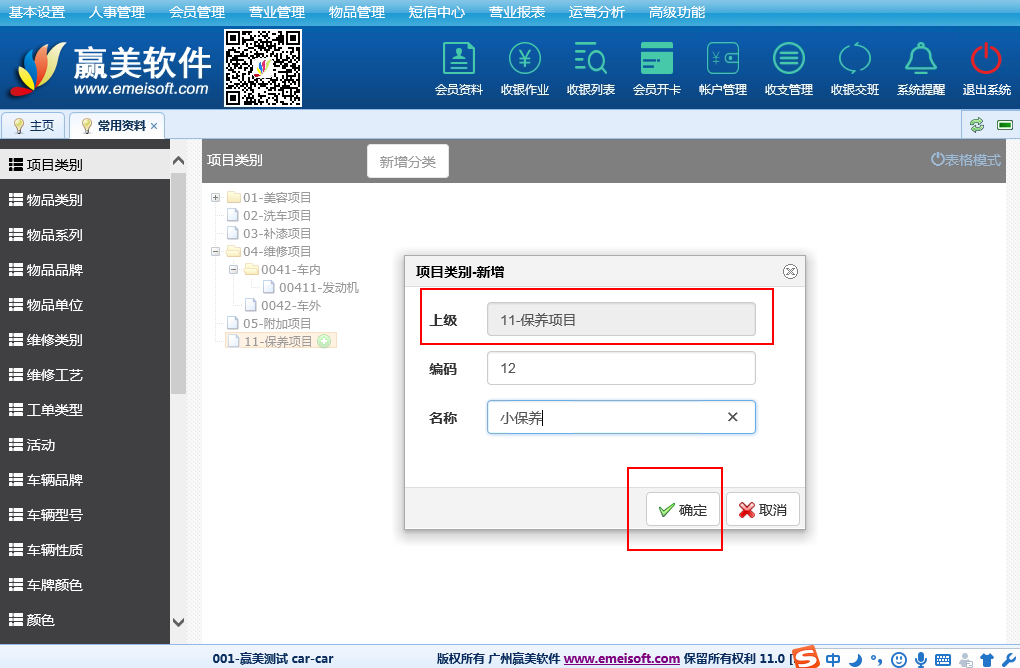Click the 收银作业 cashier icon
Screen dimensions: 1020x668
[x=524, y=68]
